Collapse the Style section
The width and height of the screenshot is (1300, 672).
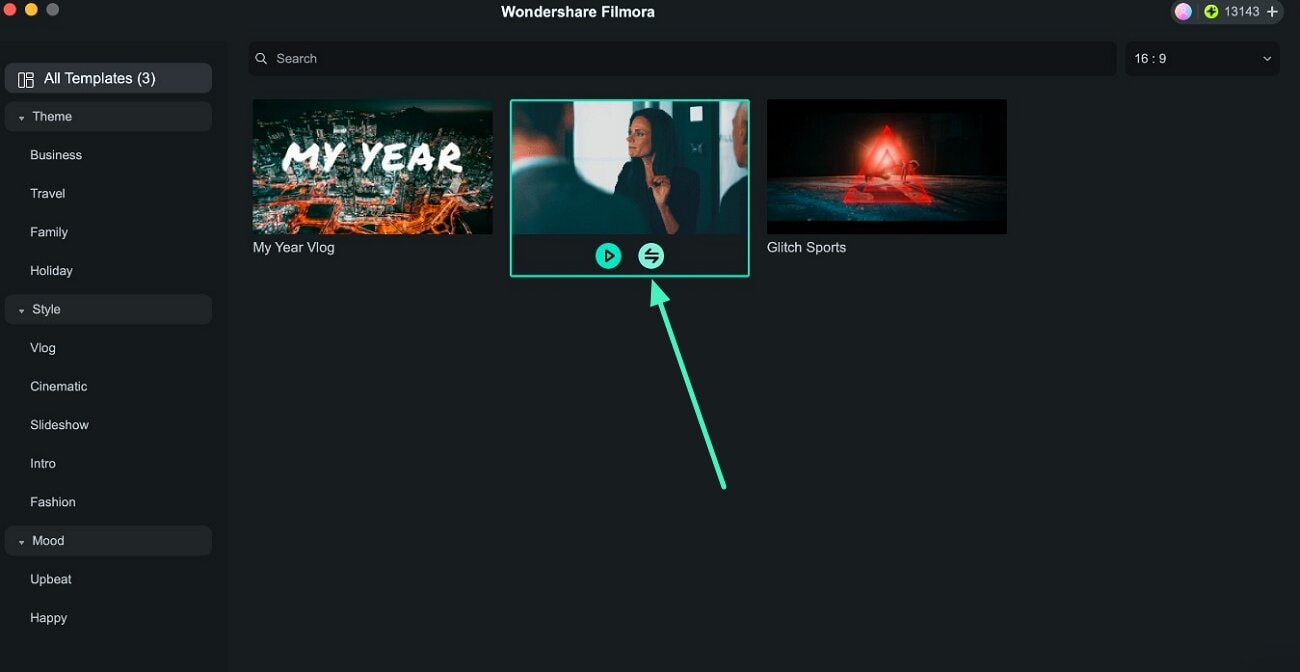pos(108,309)
